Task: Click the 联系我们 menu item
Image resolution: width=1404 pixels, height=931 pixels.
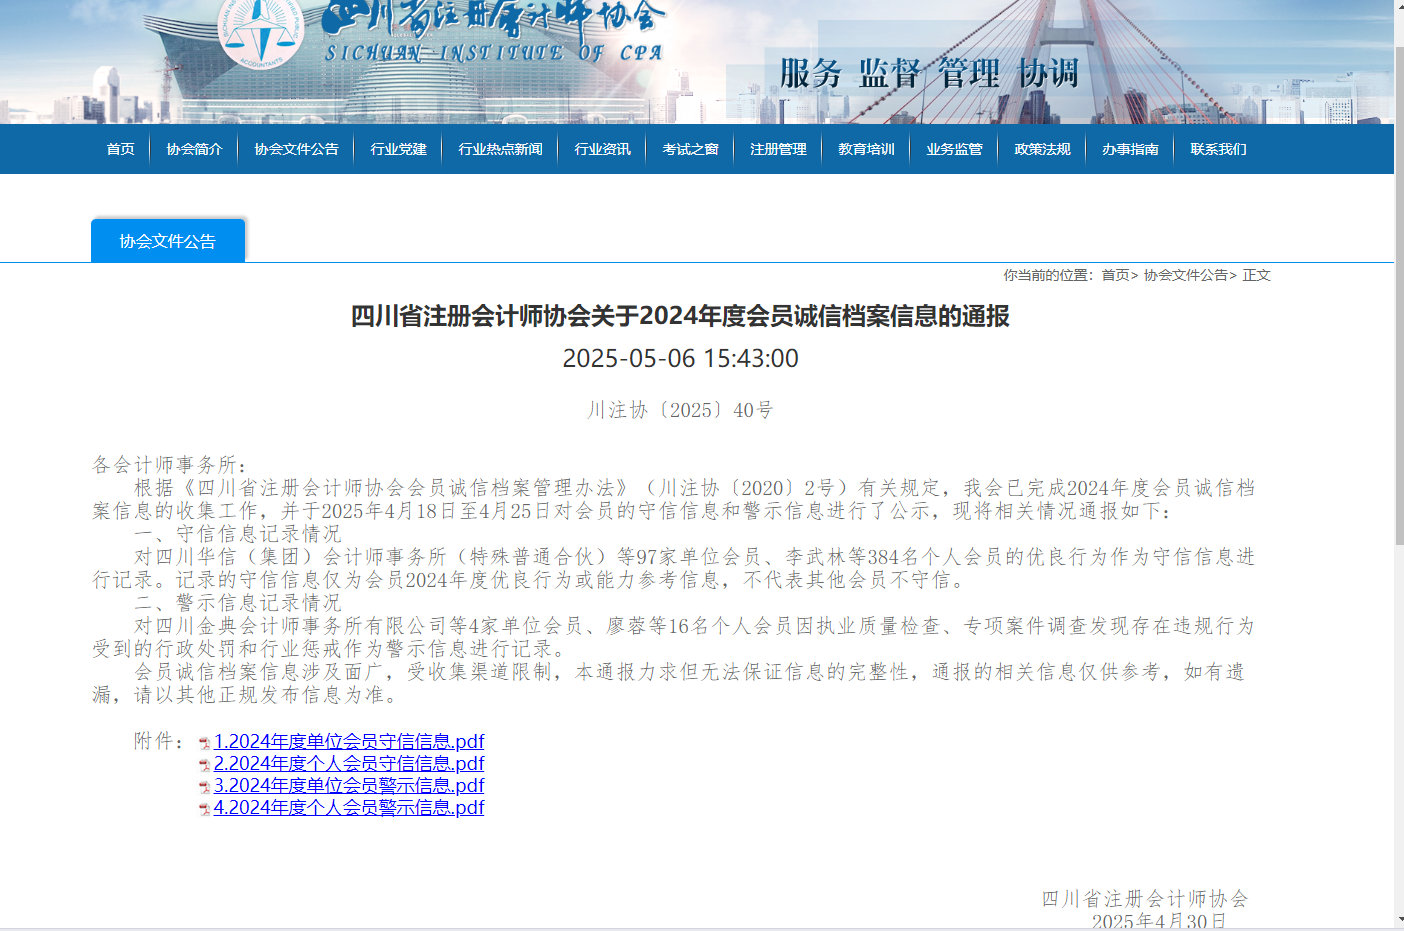Action: pos(1218,149)
